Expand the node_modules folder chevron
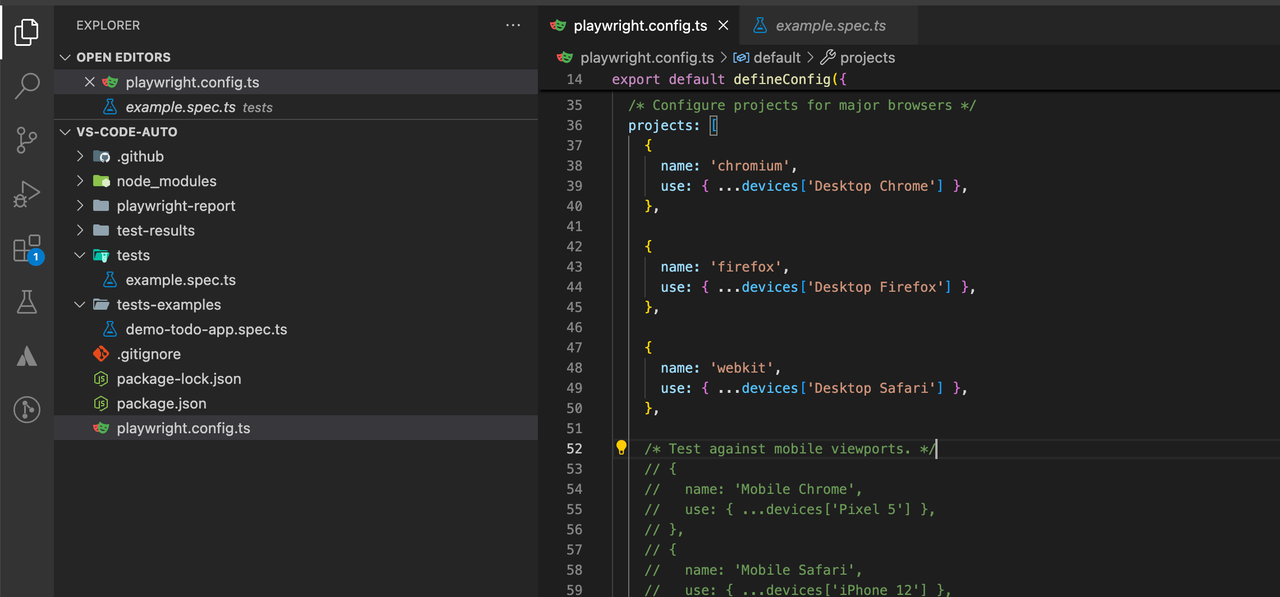 tap(81, 181)
